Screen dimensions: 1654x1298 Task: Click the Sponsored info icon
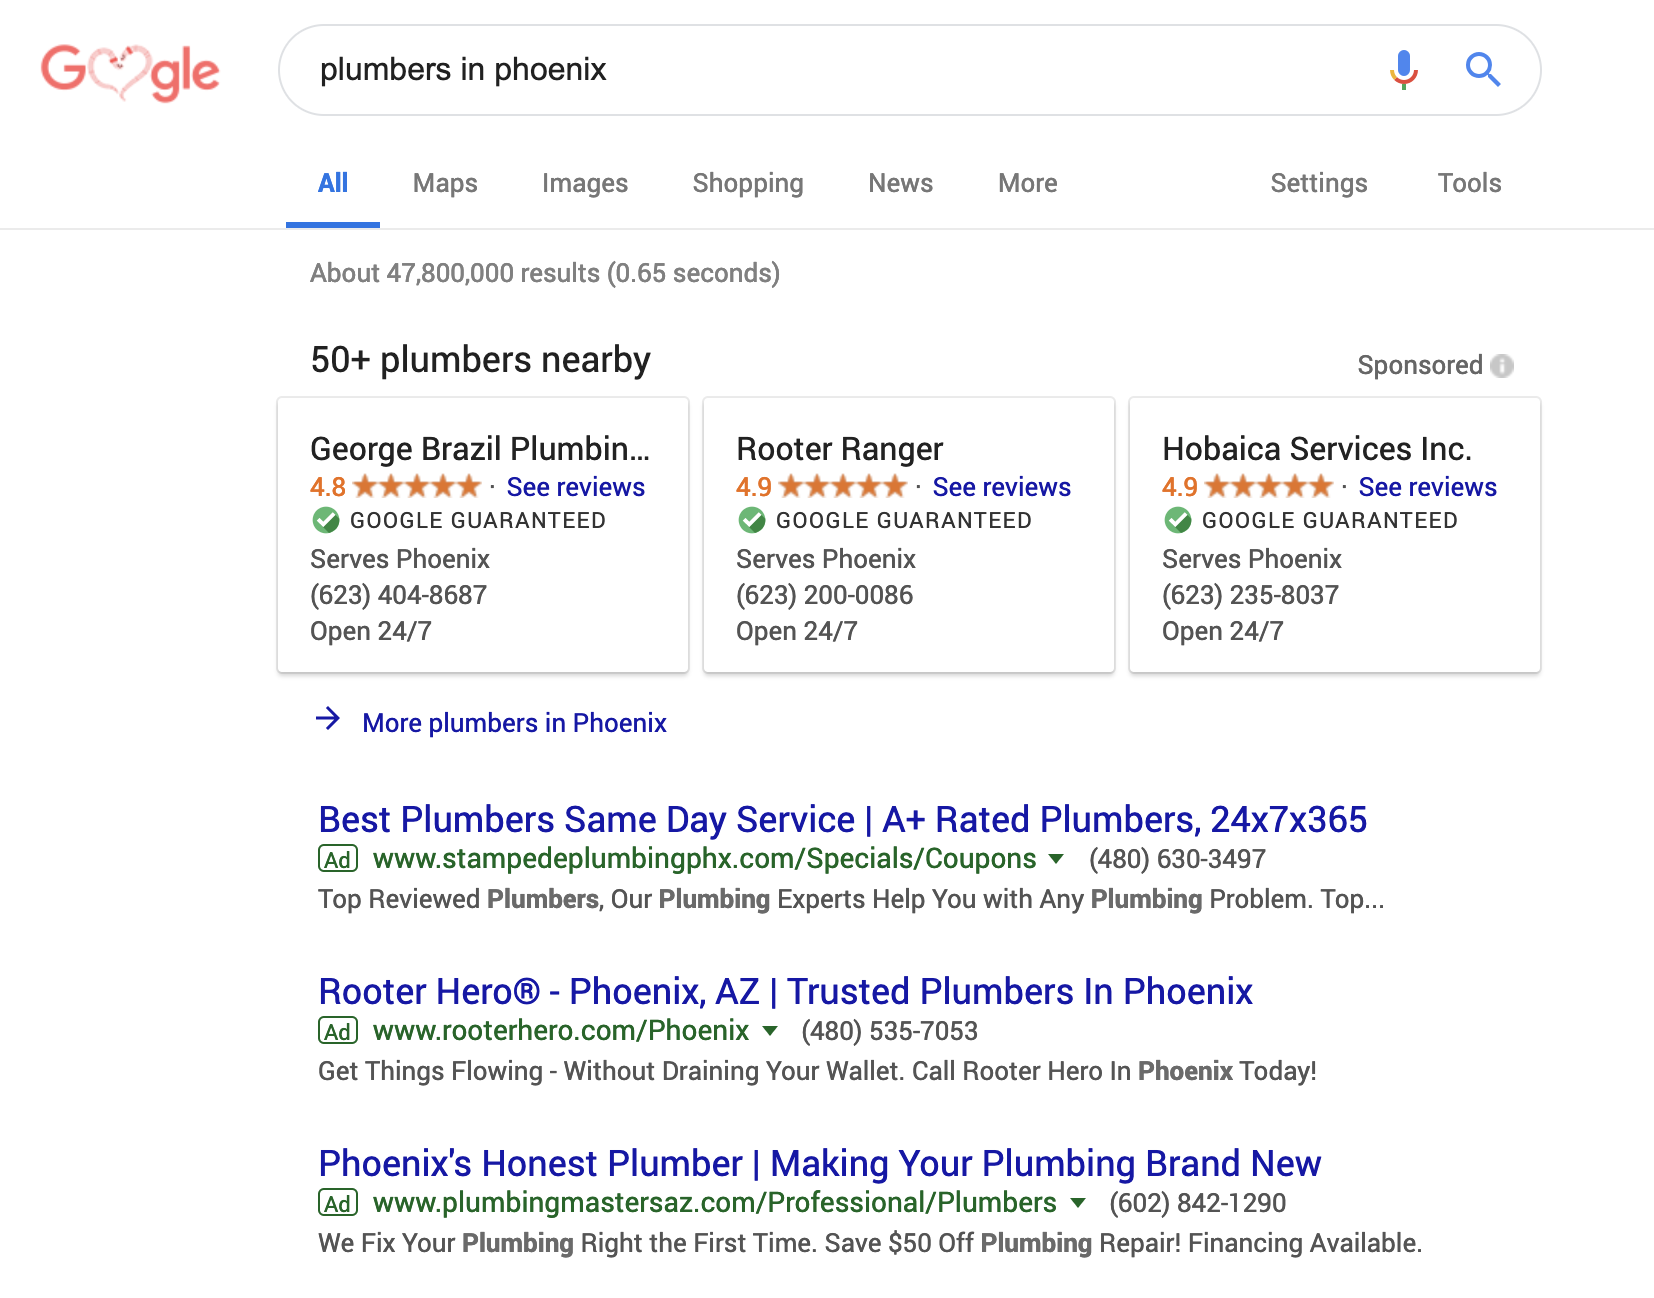coord(1502,366)
